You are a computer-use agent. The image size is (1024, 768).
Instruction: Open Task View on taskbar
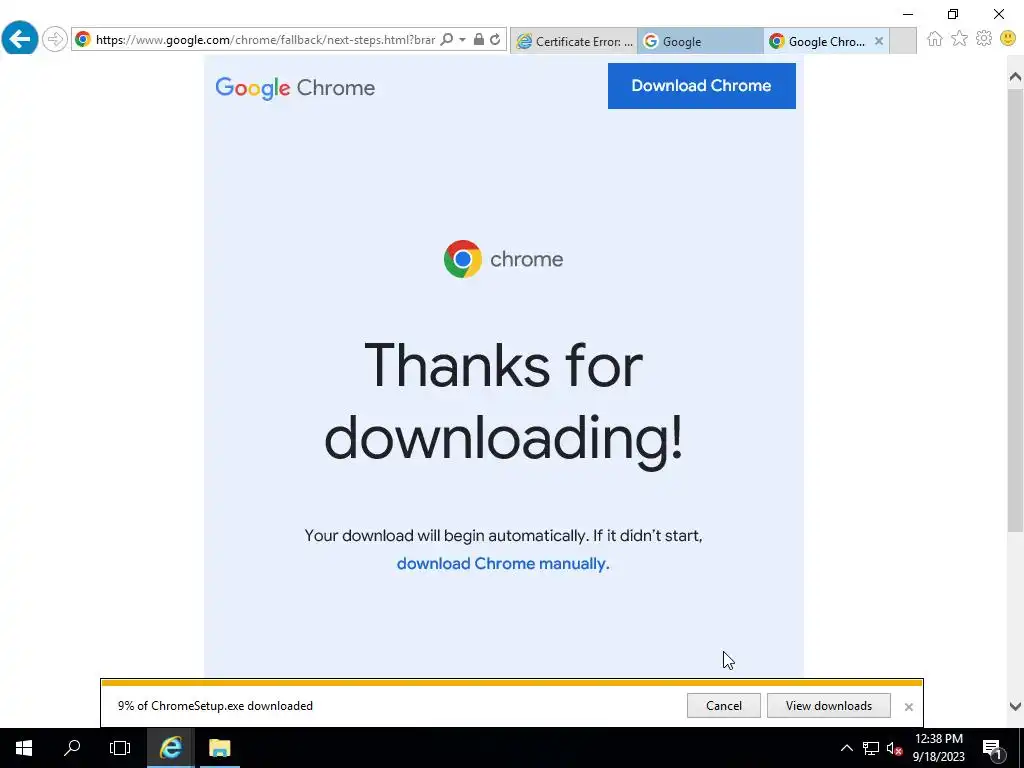pos(120,748)
